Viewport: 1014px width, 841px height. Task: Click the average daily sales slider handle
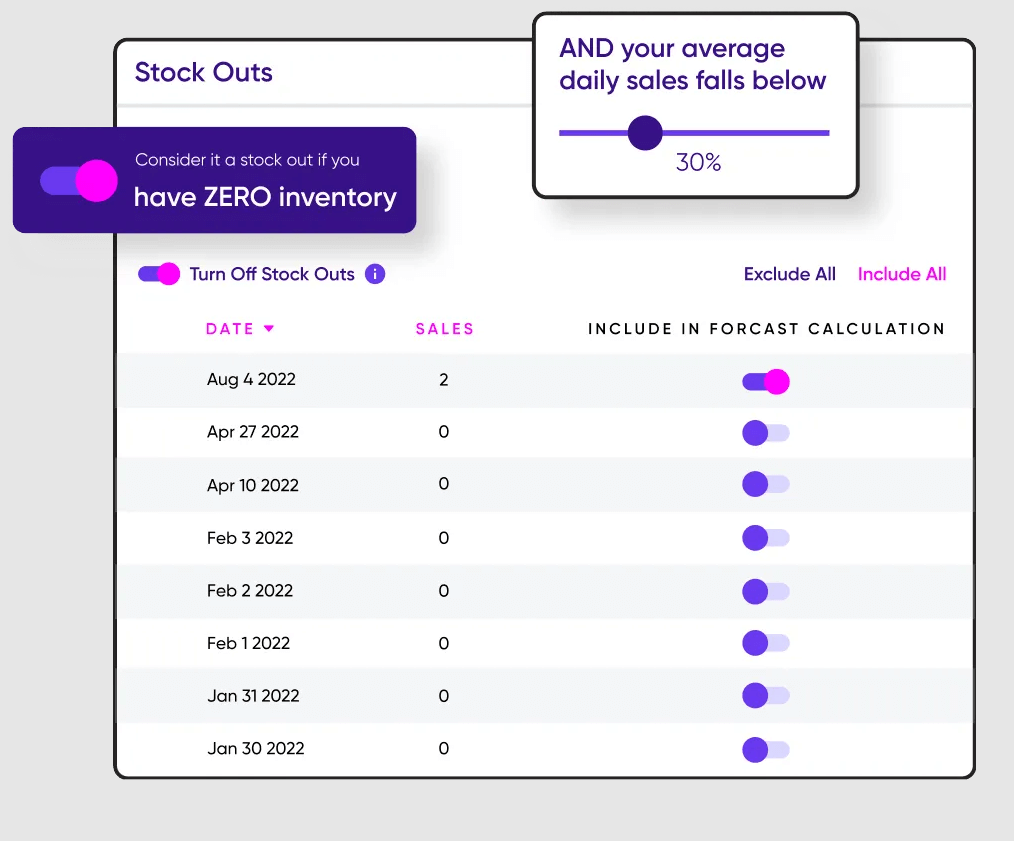click(645, 132)
